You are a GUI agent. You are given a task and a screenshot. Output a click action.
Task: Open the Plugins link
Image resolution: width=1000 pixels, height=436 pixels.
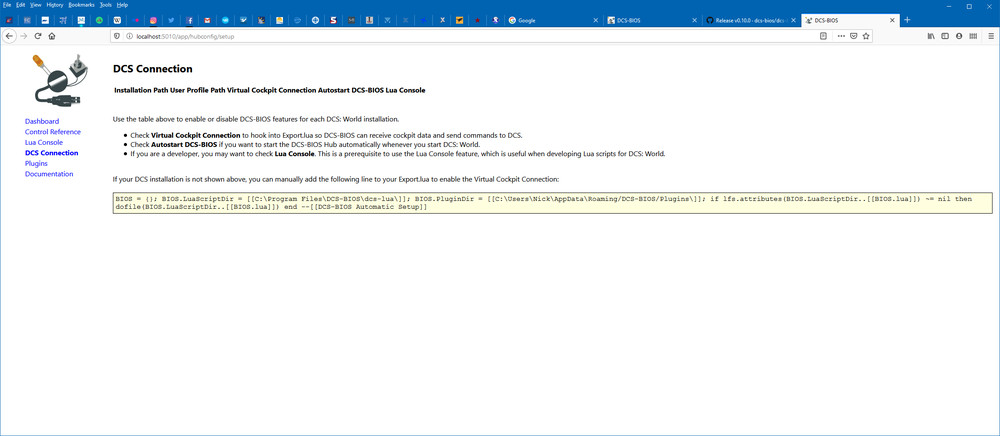pos(36,163)
